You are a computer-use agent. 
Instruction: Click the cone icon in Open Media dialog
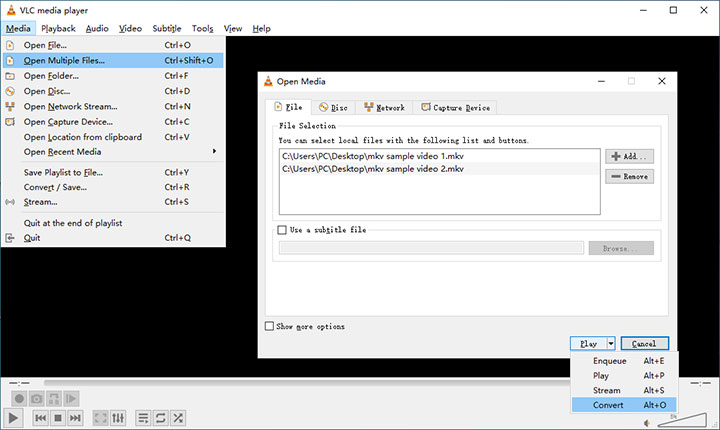(x=268, y=81)
